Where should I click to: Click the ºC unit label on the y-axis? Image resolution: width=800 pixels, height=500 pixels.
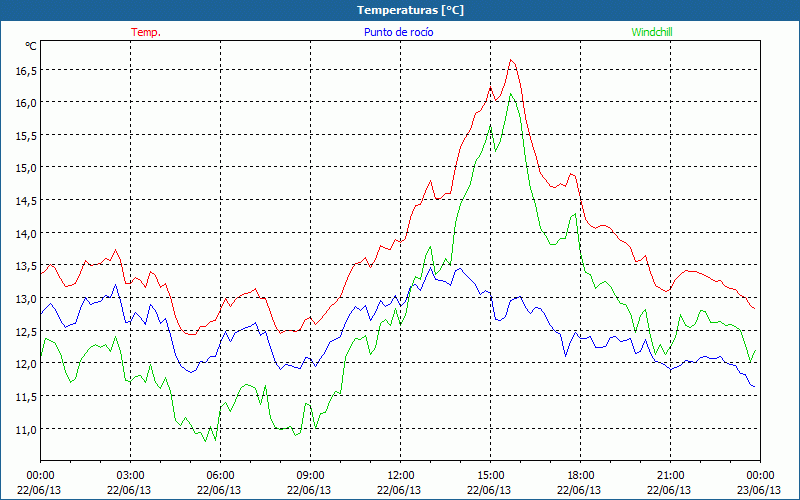pos(31,46)
